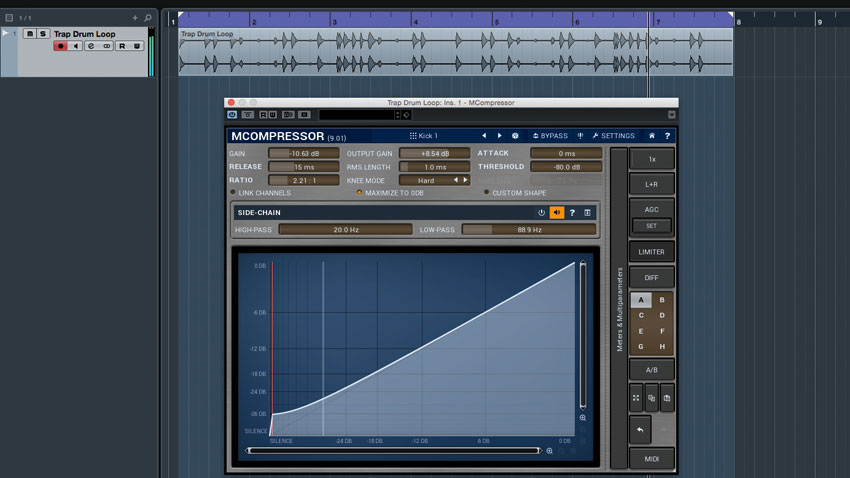The height and width of the screenshot is (478, 850).
Task: Click plugin window Write automation button
Action: pyautogui.click(x=273, y=115)
